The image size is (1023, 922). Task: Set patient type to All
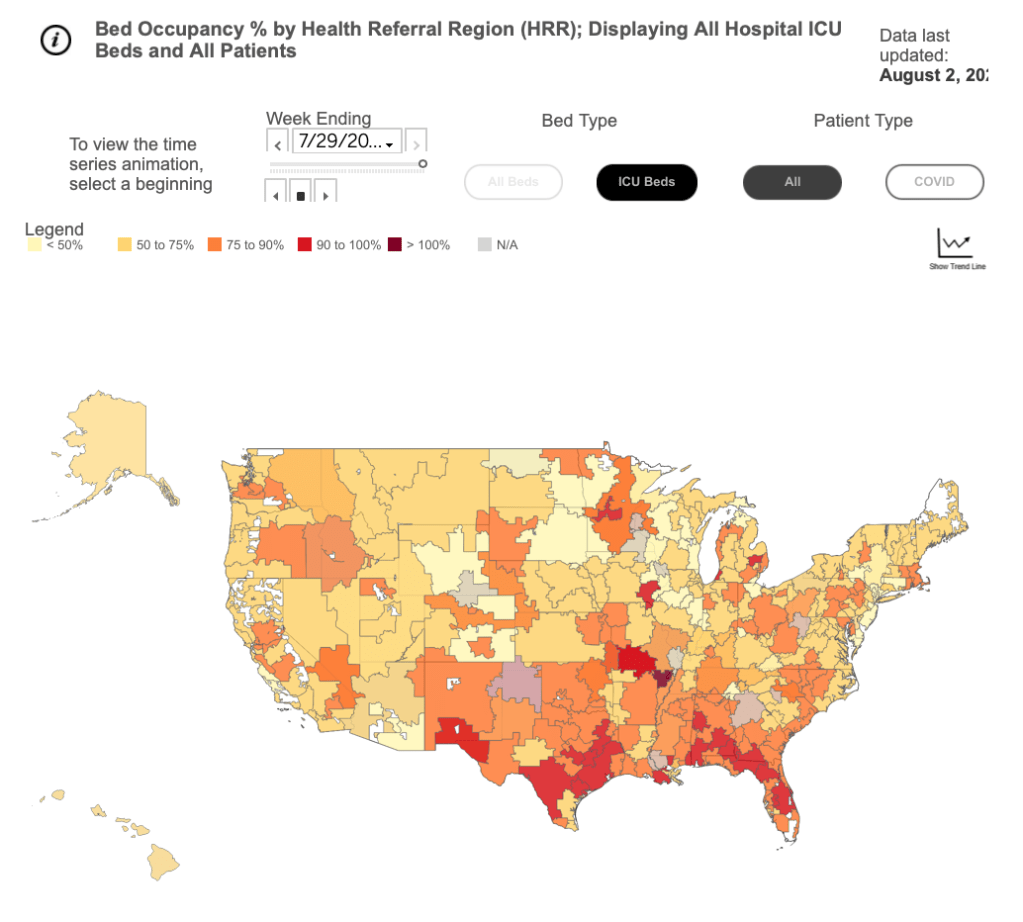pos(792,182)
